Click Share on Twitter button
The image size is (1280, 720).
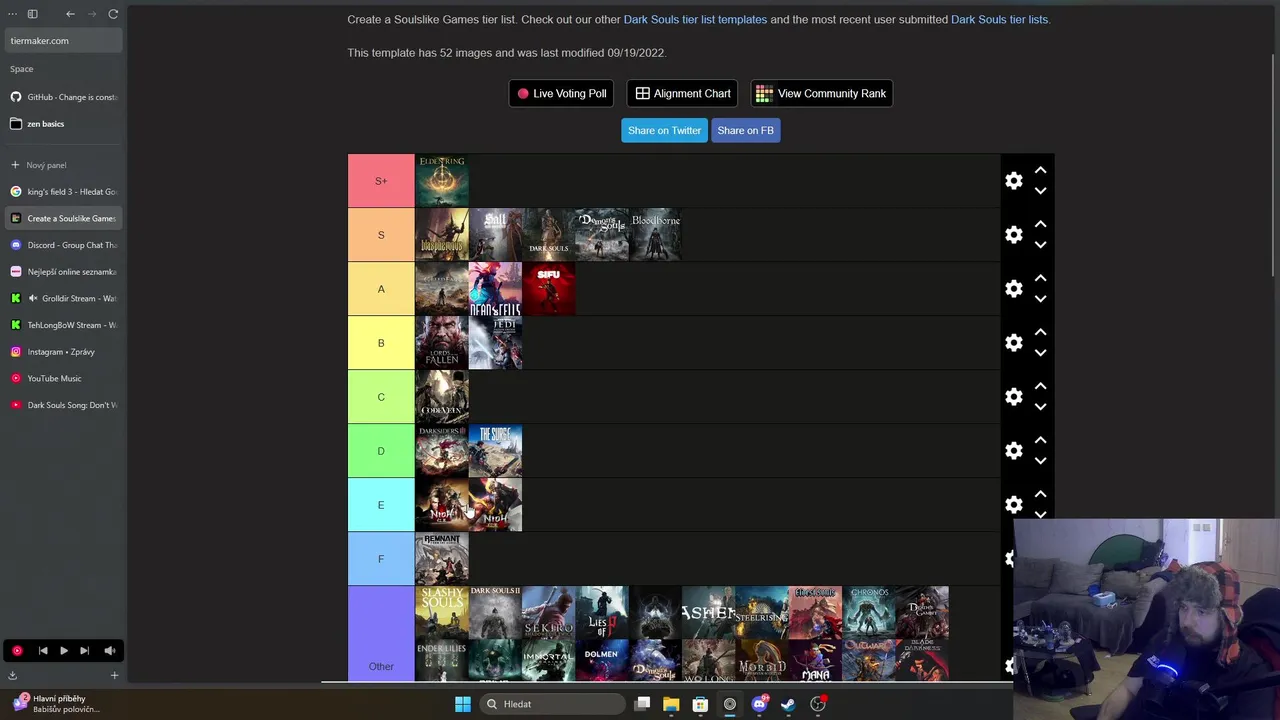(x=664, y=130)
